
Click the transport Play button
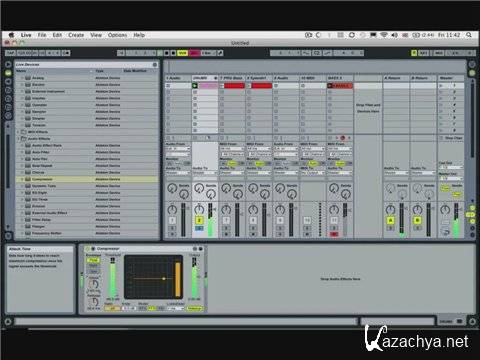(160, 53)
